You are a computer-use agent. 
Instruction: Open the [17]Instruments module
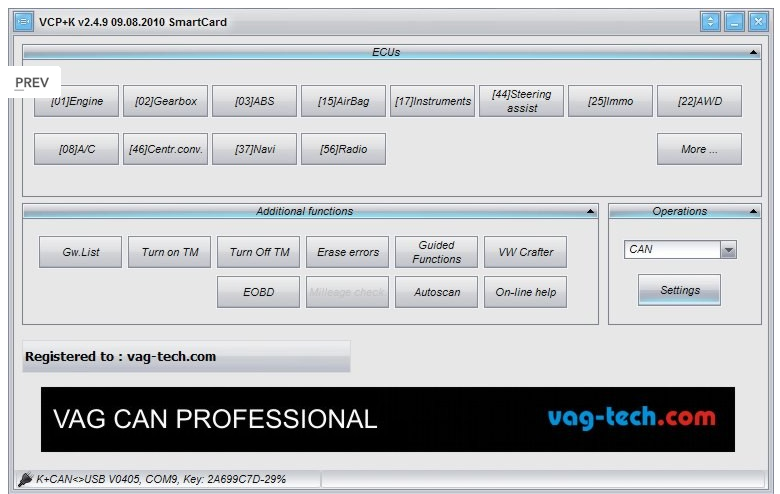tap(432, 101)
